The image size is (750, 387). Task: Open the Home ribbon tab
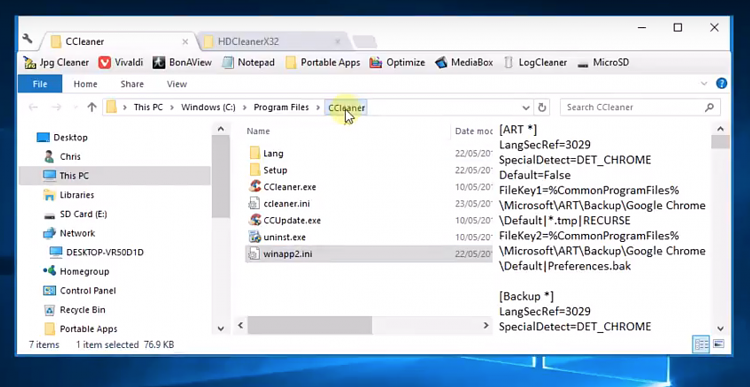85,84
